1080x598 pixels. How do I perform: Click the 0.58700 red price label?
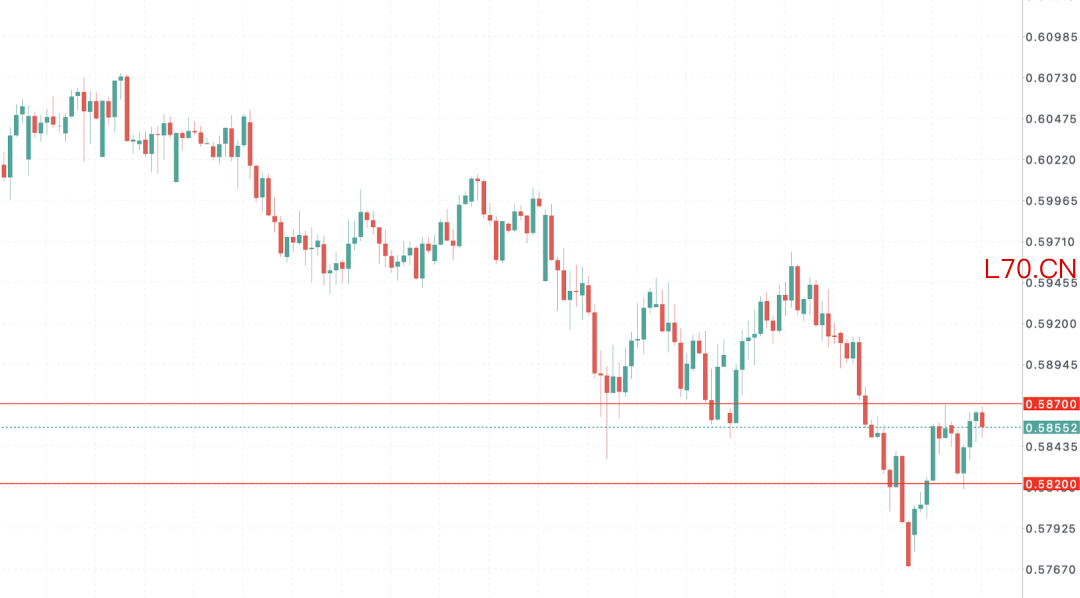[x=1051, y=404]
